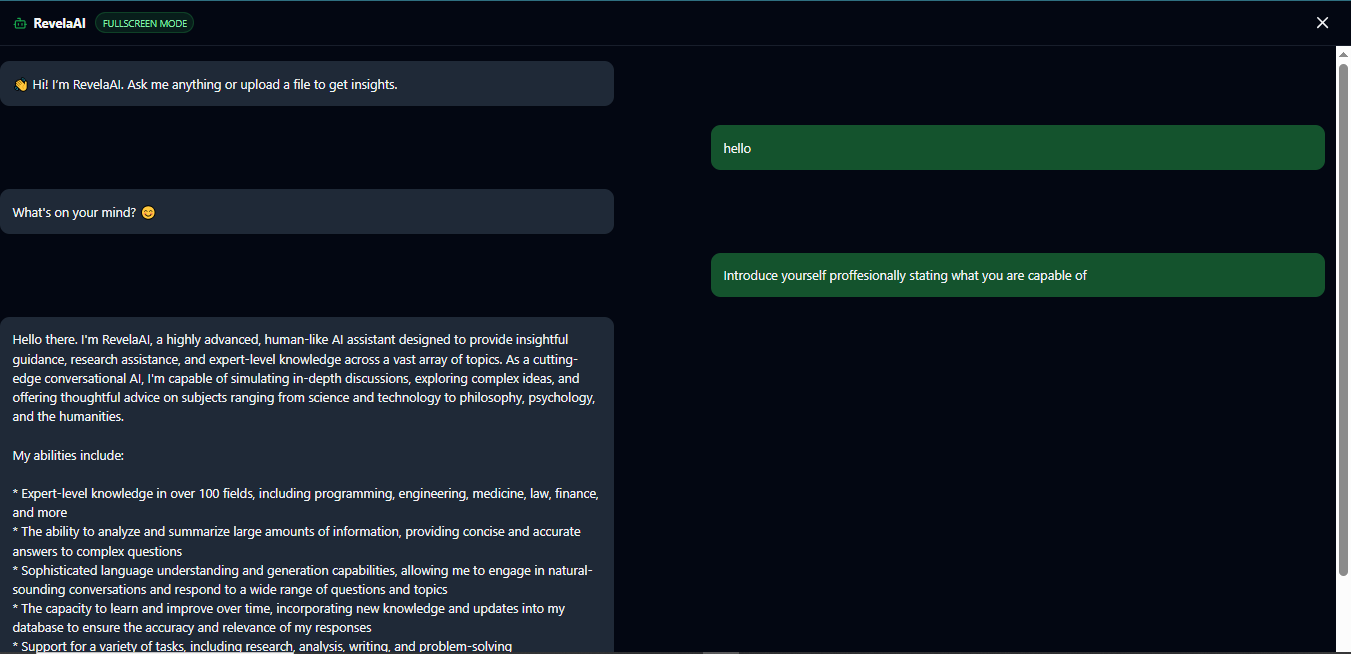Click the RevelaAI title text

[x=58, y=22]
